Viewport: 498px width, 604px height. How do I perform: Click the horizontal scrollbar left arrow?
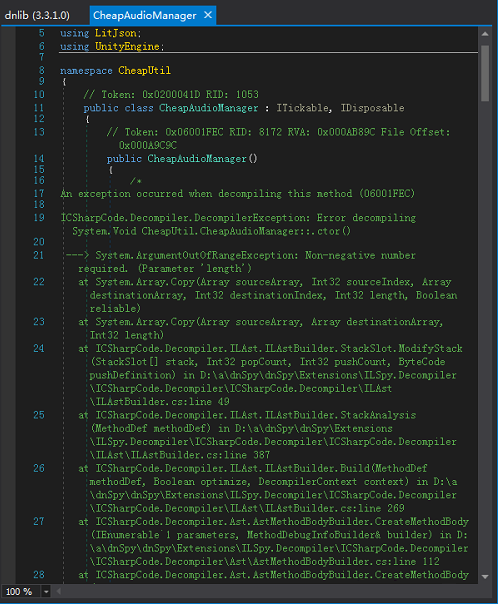coord(59,591)
